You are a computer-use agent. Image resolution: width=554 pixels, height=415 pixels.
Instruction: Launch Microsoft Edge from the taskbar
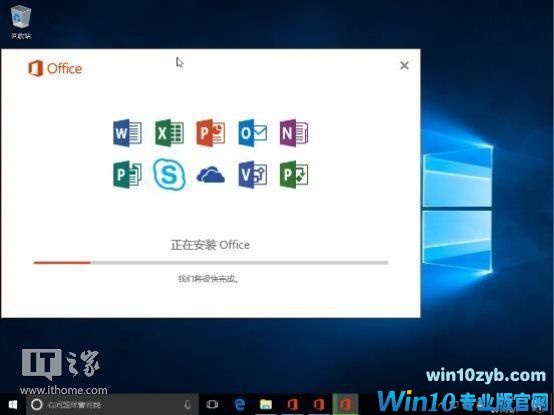(240, 404)
